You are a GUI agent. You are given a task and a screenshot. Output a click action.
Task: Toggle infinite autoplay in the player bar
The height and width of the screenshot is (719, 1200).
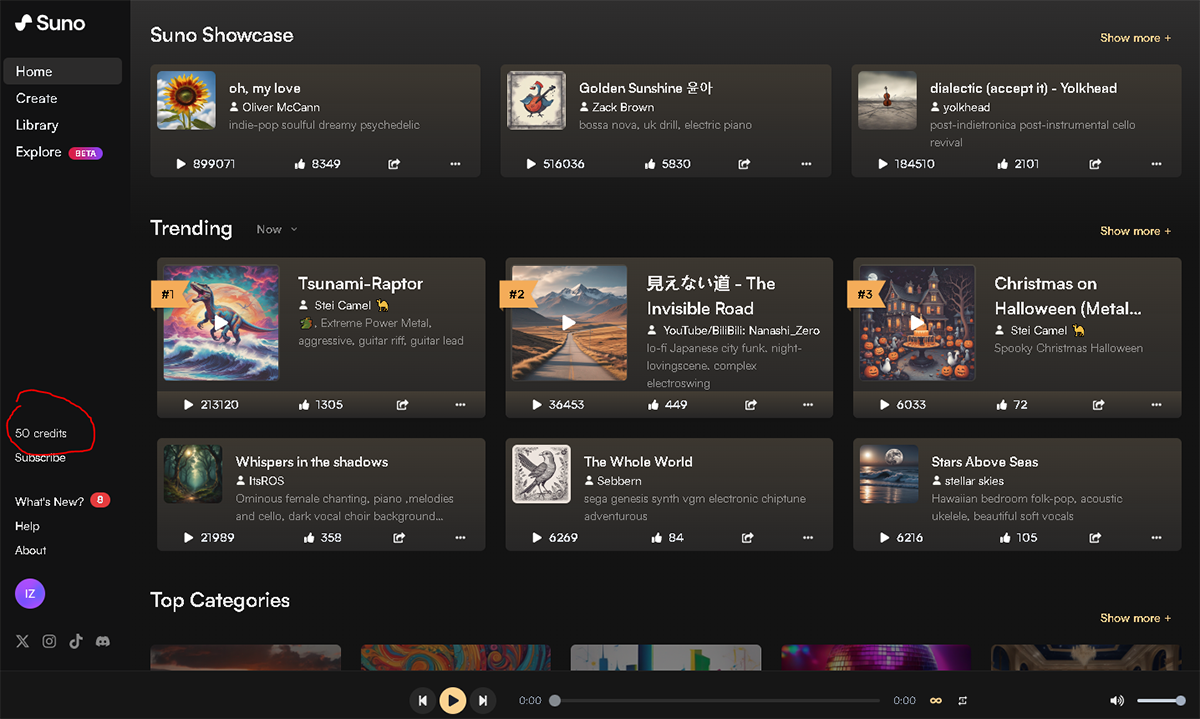point(936,701)
